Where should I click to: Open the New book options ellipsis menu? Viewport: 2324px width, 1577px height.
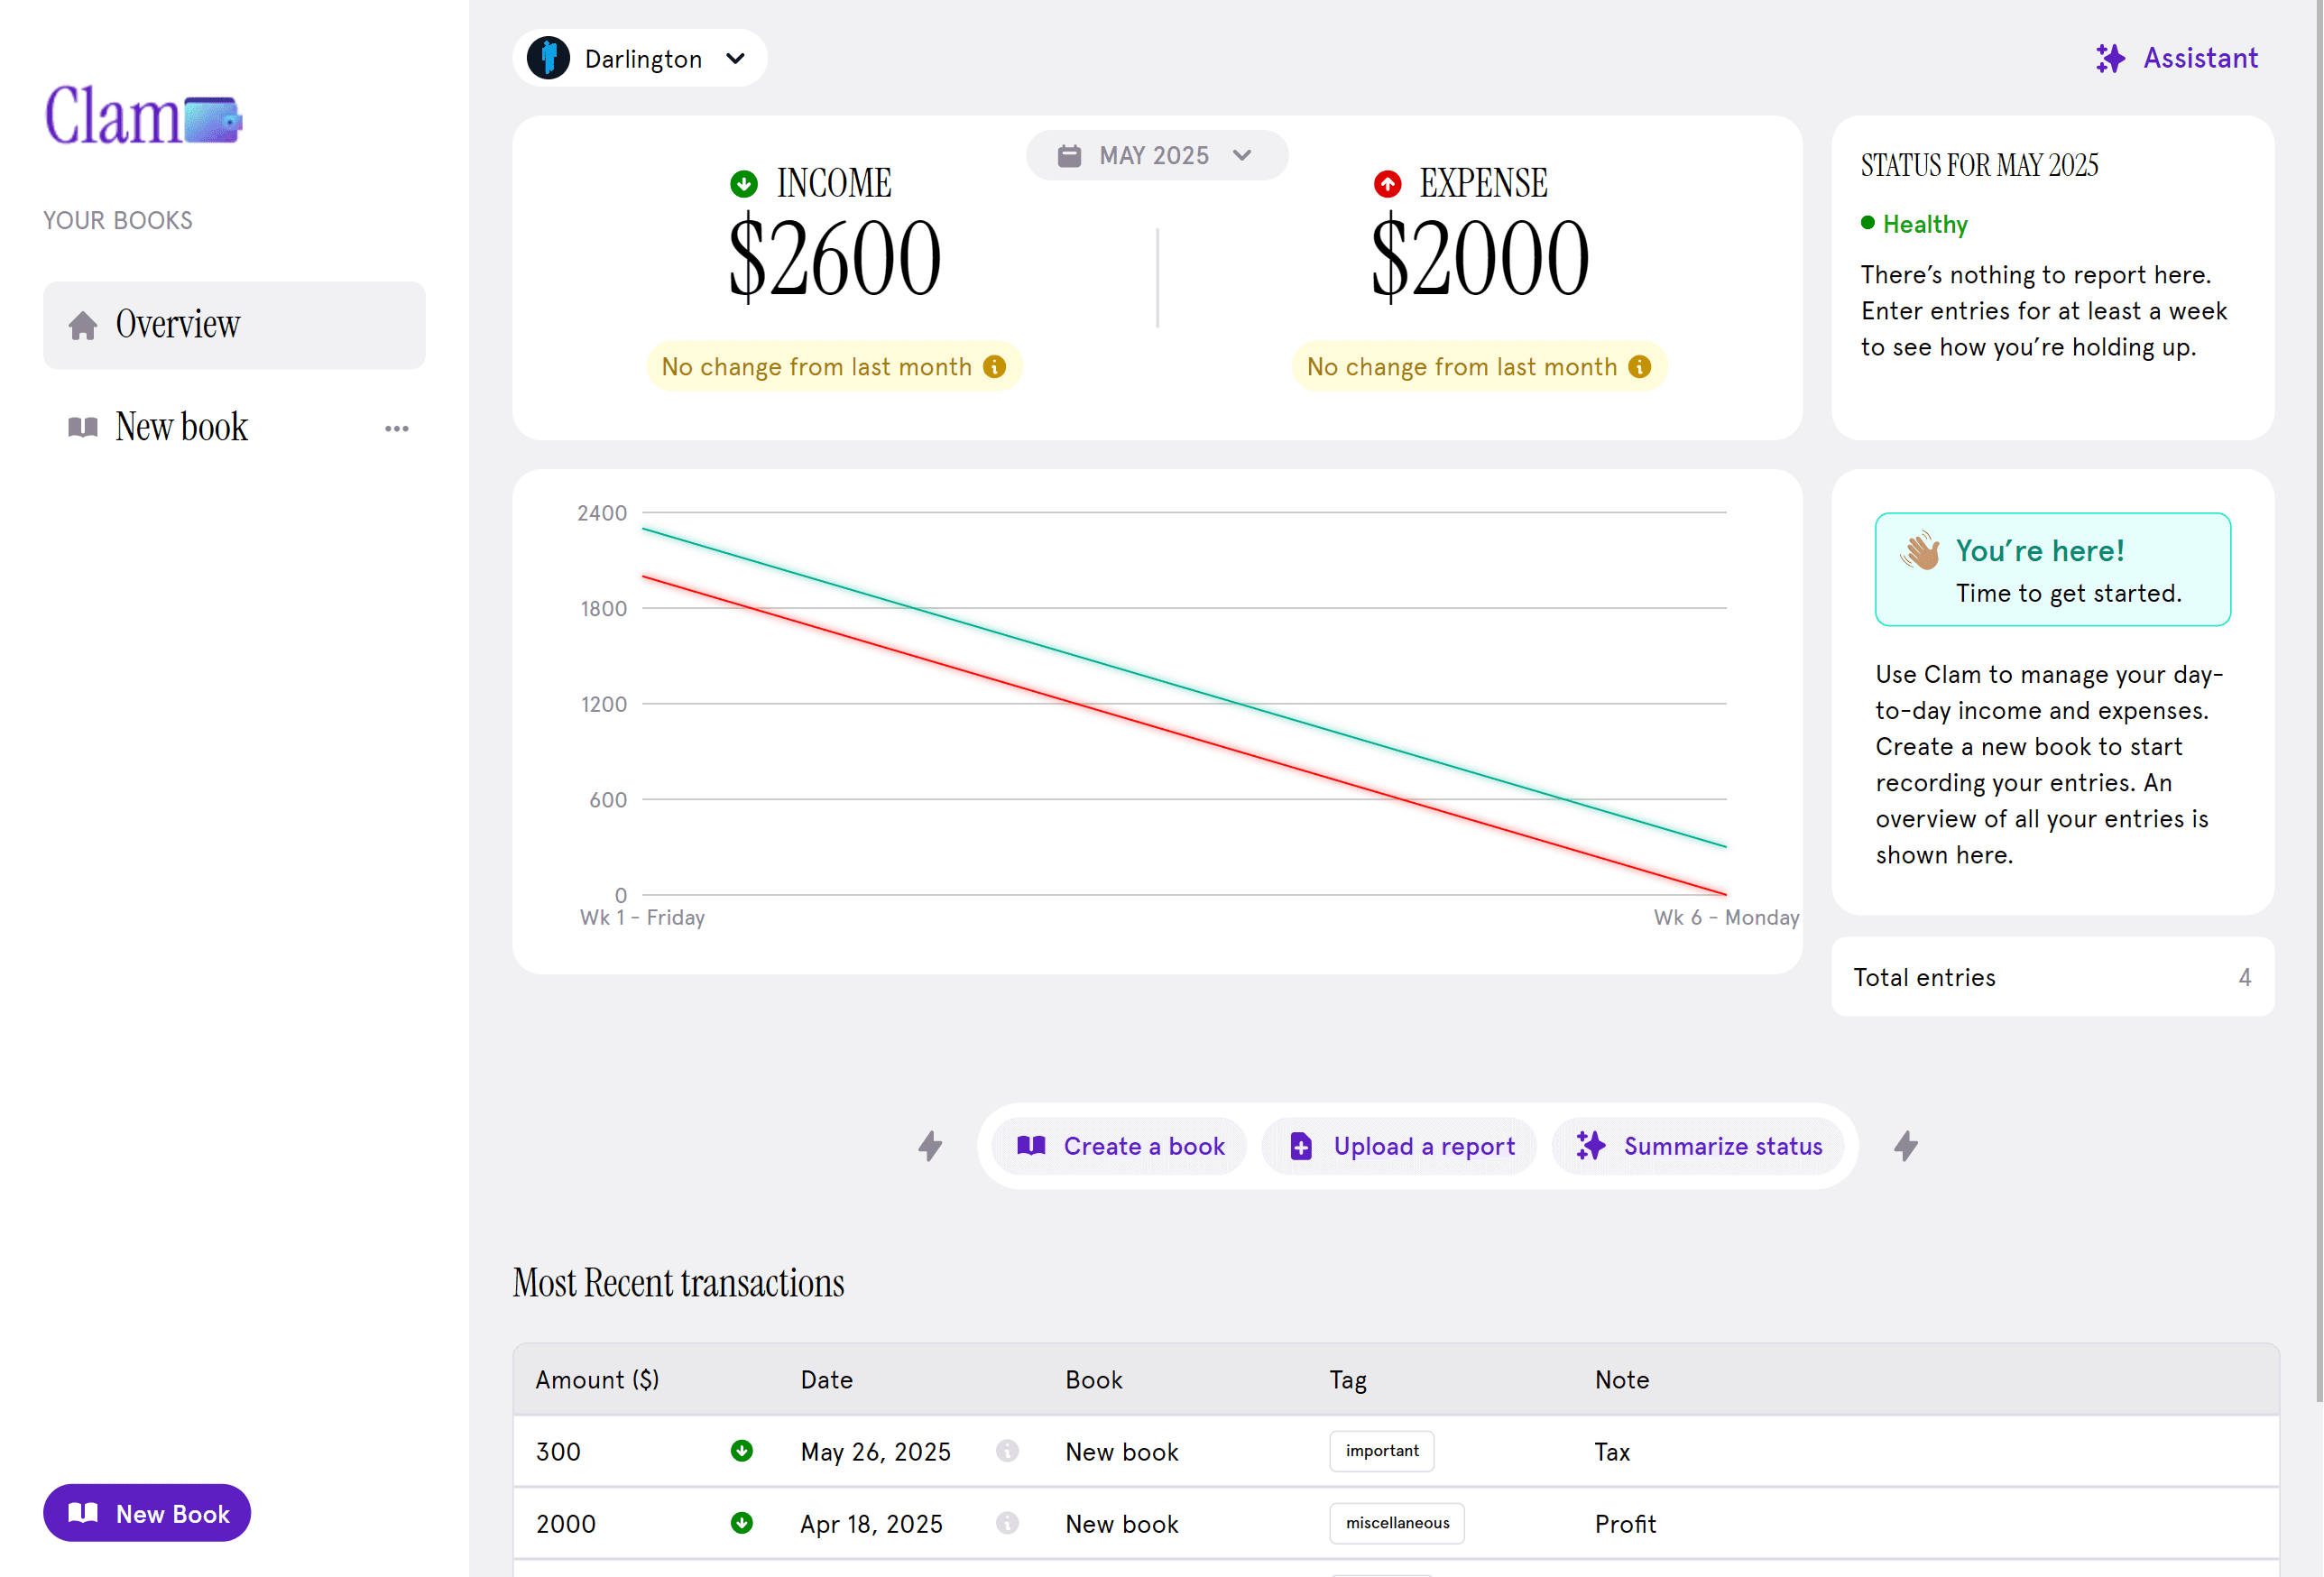click(396, 428)
